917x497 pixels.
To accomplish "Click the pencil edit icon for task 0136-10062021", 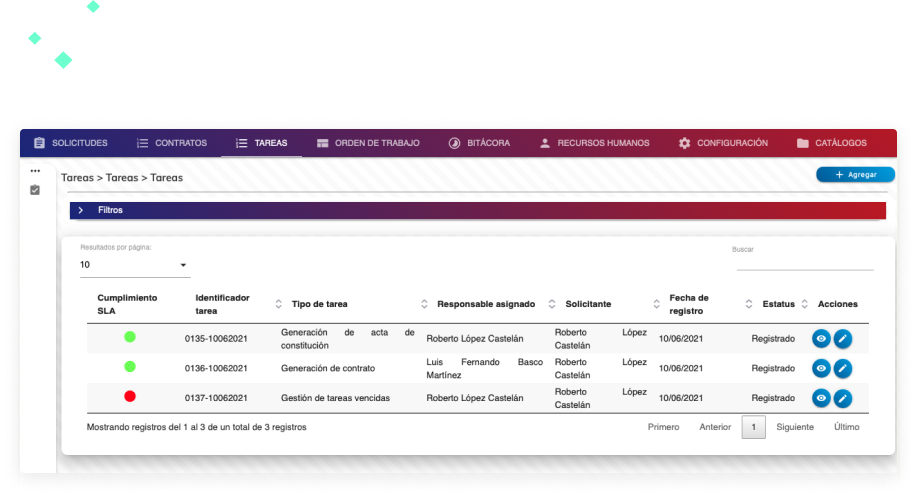I will pos(843,368).
